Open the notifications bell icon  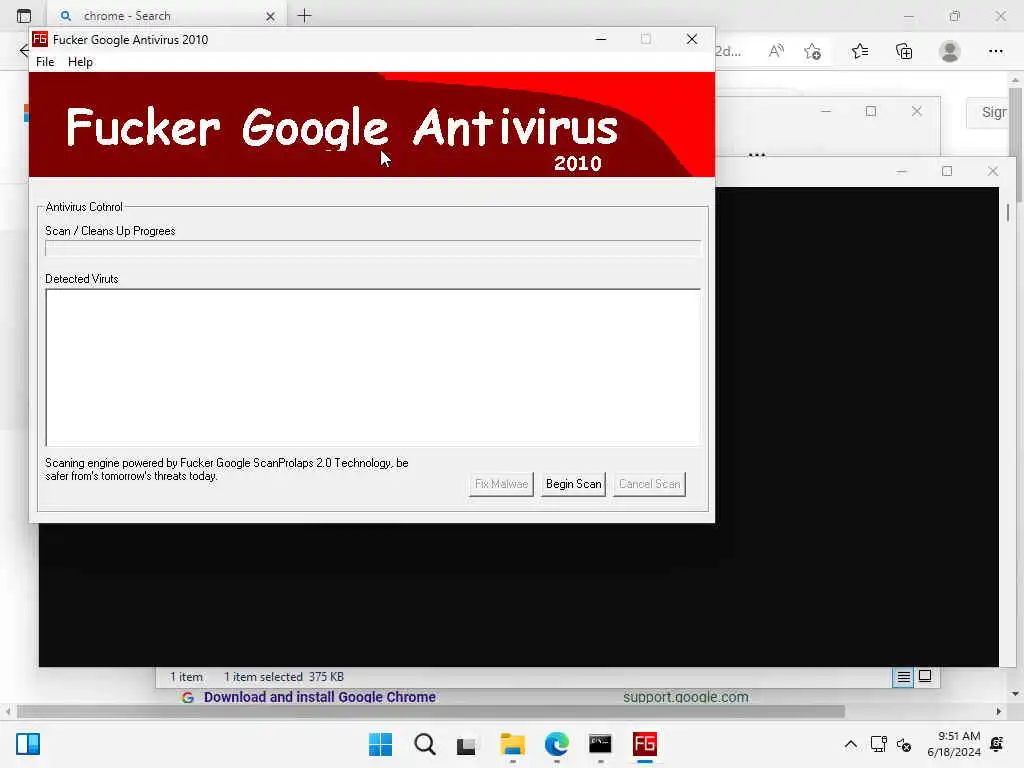[x=997, y=744]
